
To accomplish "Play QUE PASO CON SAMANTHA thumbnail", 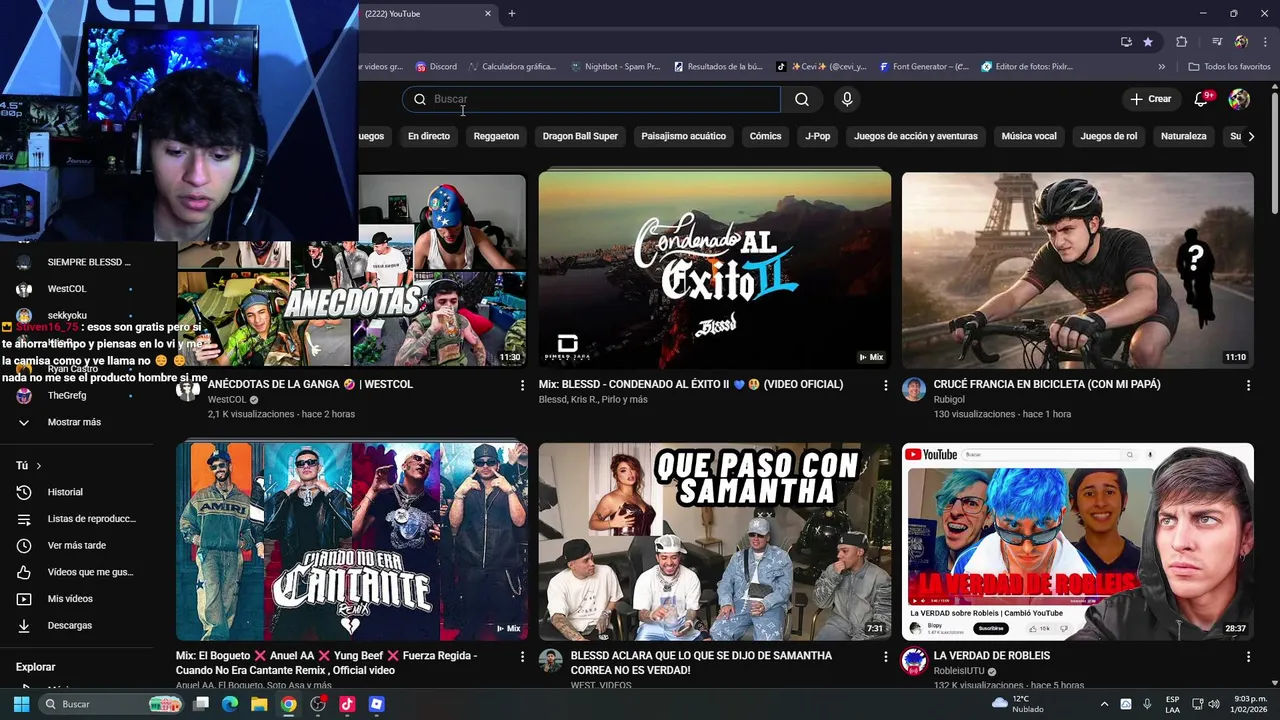I will click(x=715, y=542).
